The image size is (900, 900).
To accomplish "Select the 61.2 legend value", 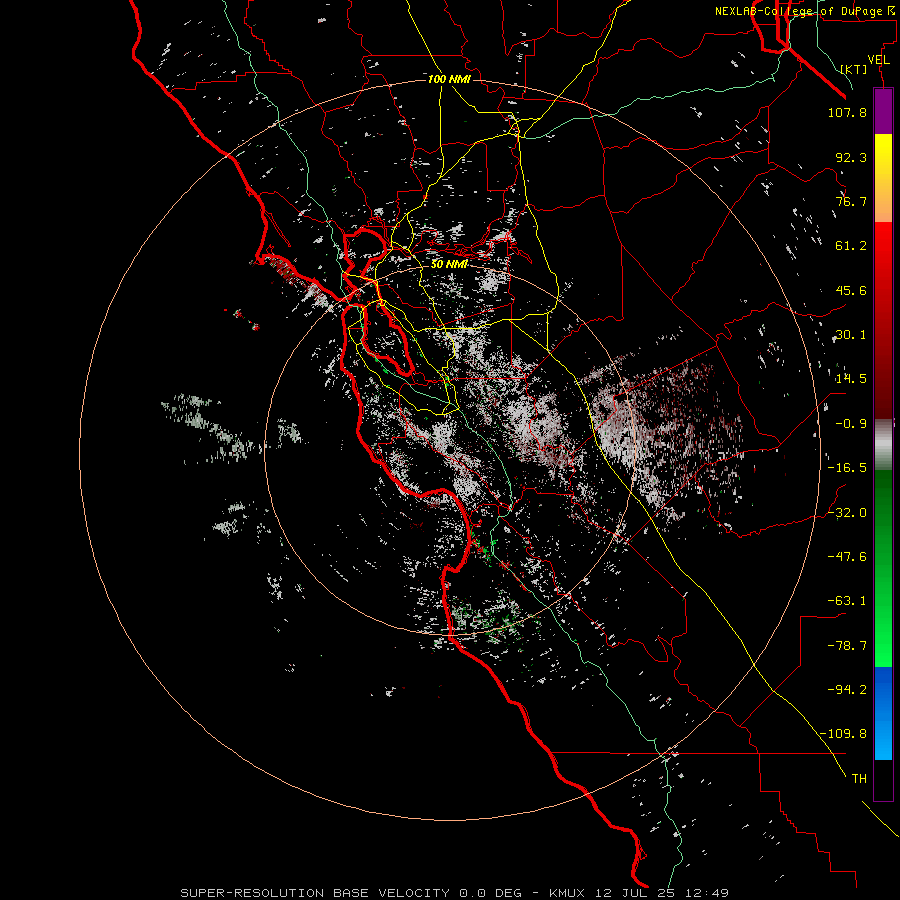I will click(851, 246).
